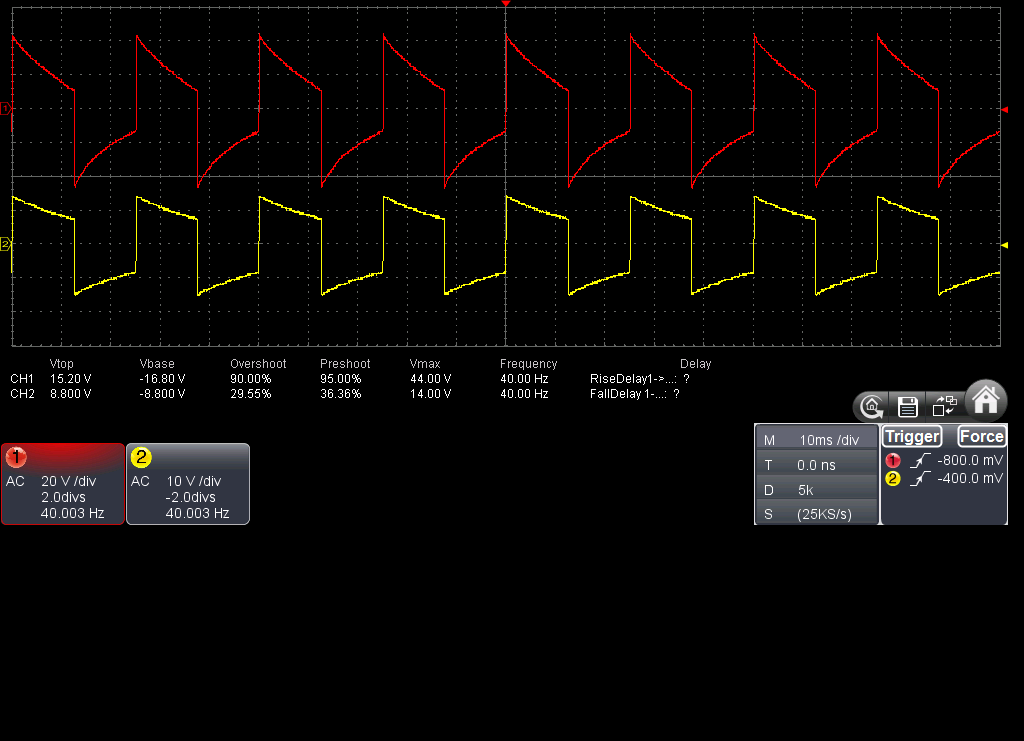Viewport: 1024px width, 741px height.
Task: Open the M 10ms/div timebase setting
Action: pos(816,440)
